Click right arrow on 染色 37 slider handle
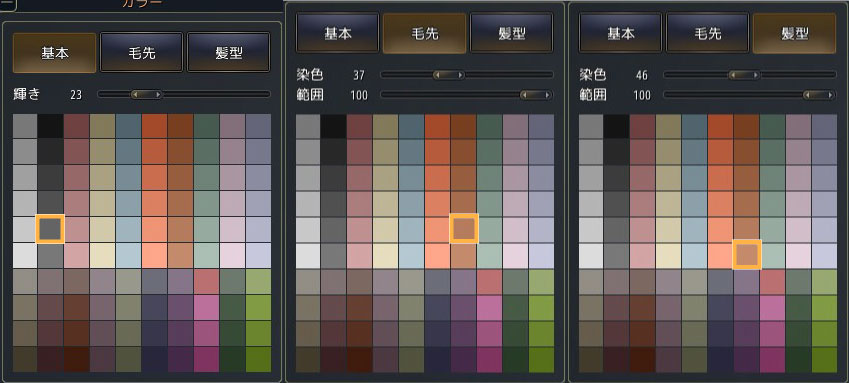The width and height of the screenshot is (849, 383). coord(460,75)
